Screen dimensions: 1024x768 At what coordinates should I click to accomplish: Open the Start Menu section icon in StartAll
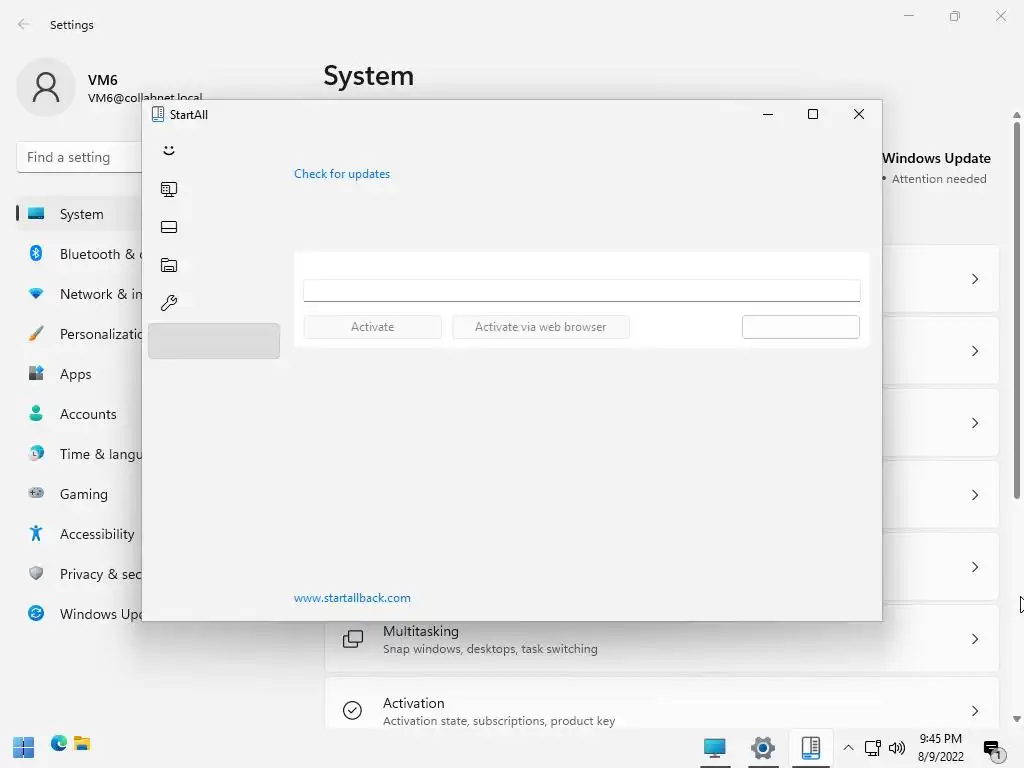168,189
